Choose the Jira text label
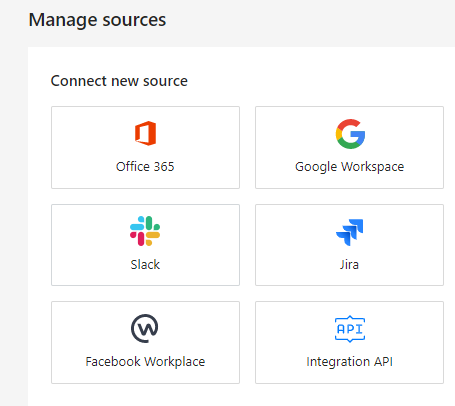 click(x=349, y=264)
